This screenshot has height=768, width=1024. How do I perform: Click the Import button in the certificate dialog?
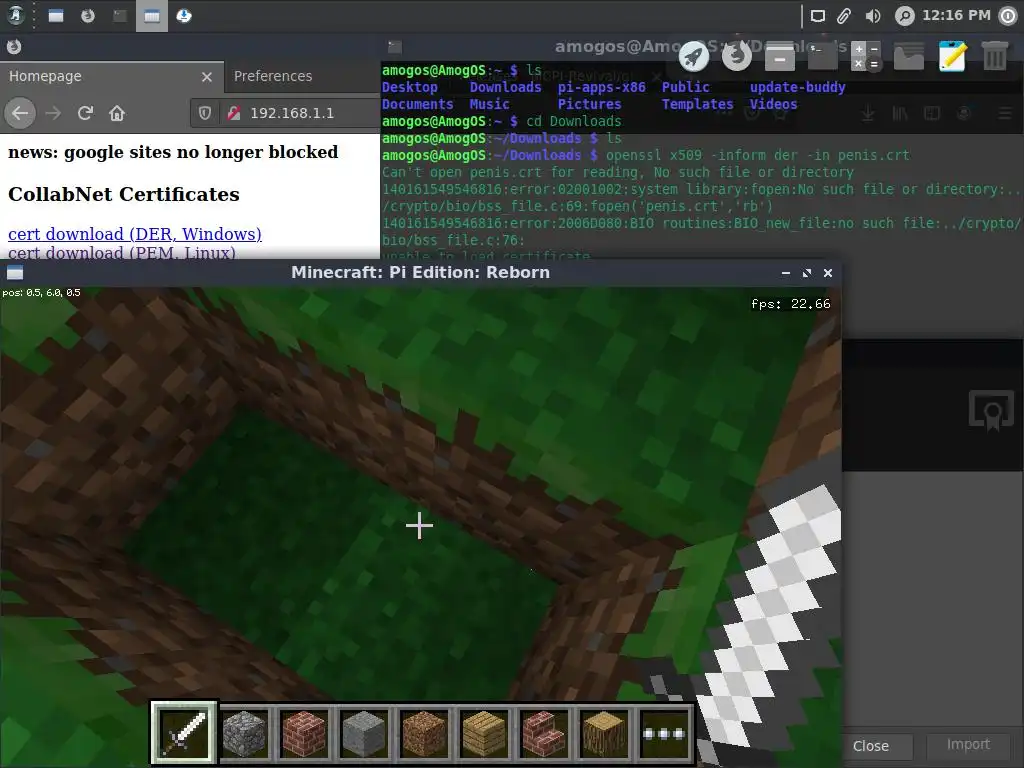pos(968,744)
